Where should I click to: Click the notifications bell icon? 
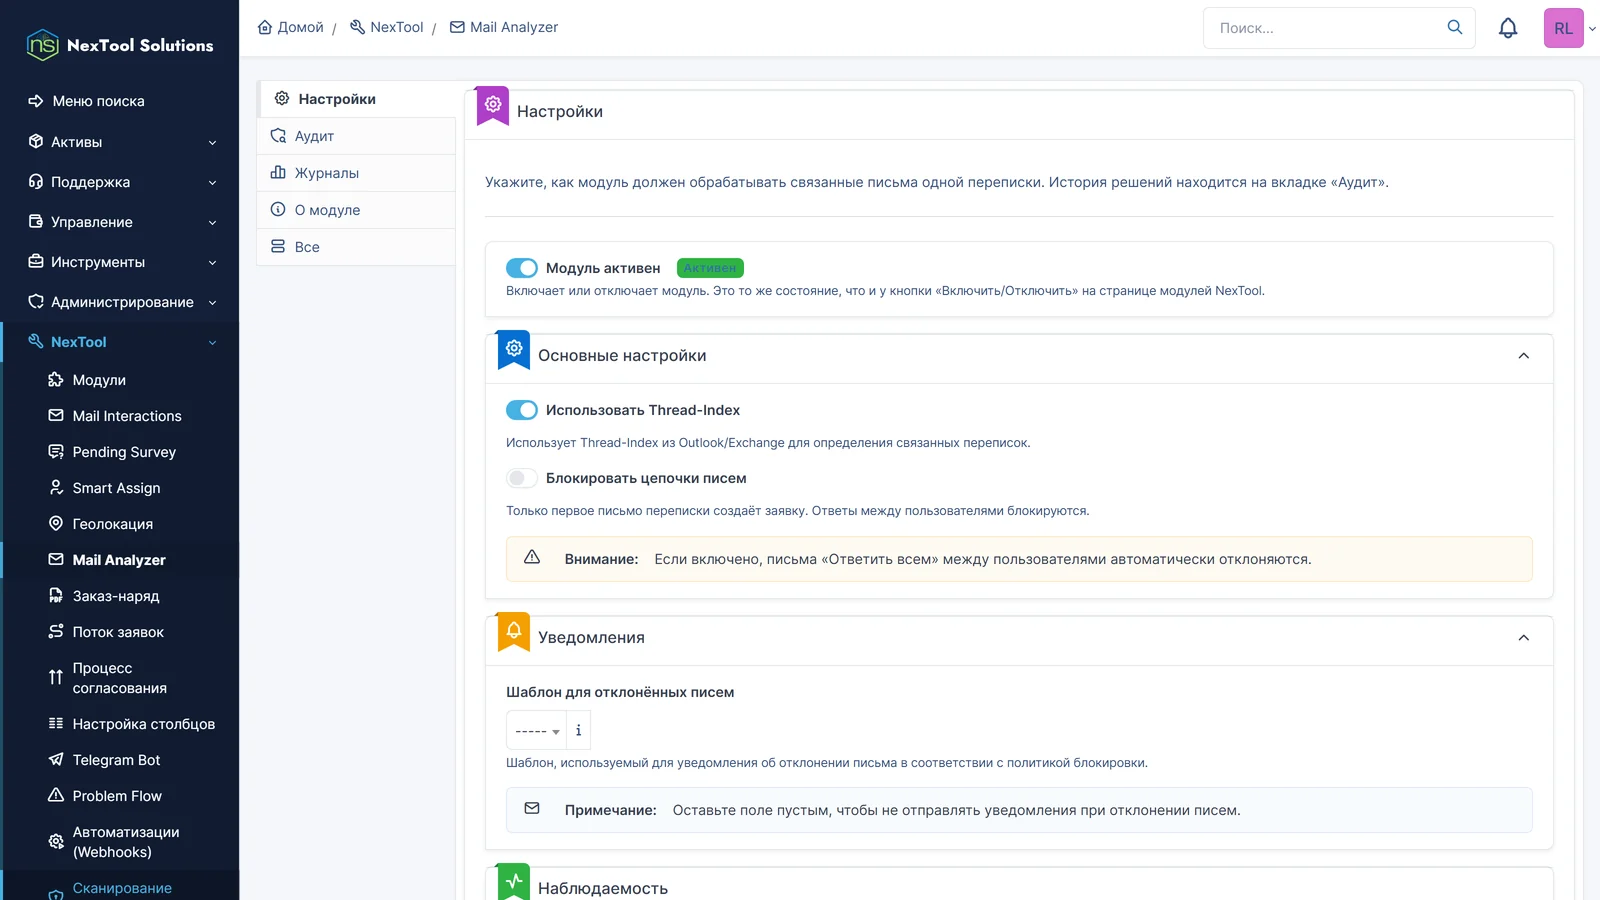click(x=1508, y=28)
